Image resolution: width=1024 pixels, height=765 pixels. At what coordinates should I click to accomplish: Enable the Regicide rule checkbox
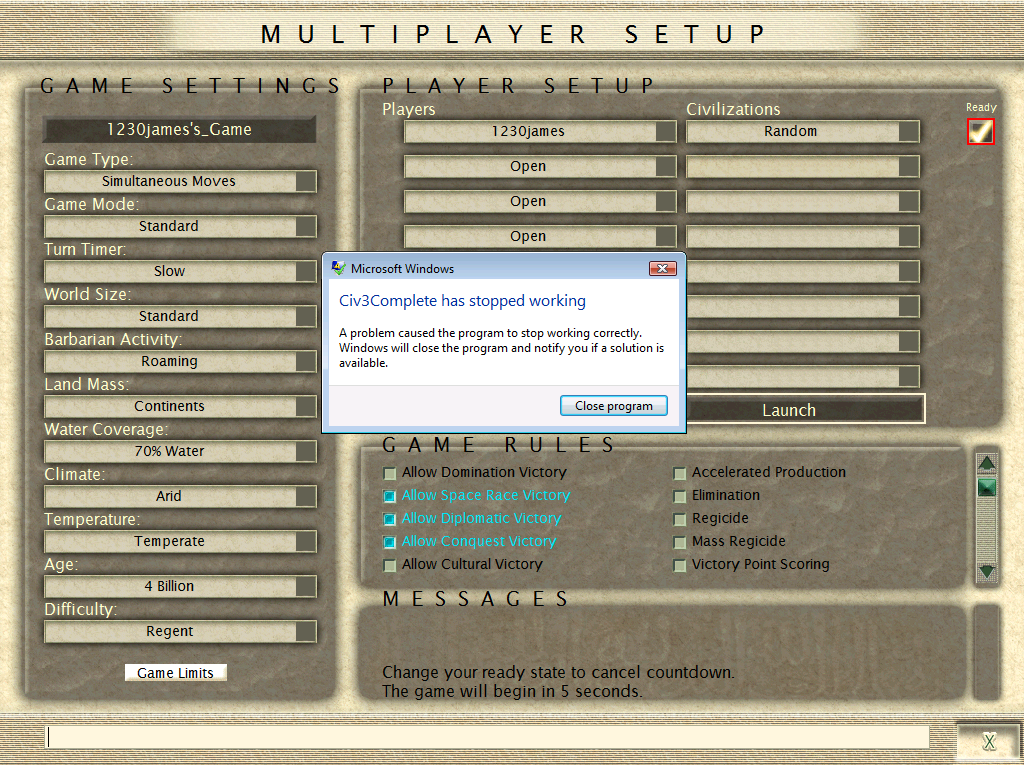680,519
